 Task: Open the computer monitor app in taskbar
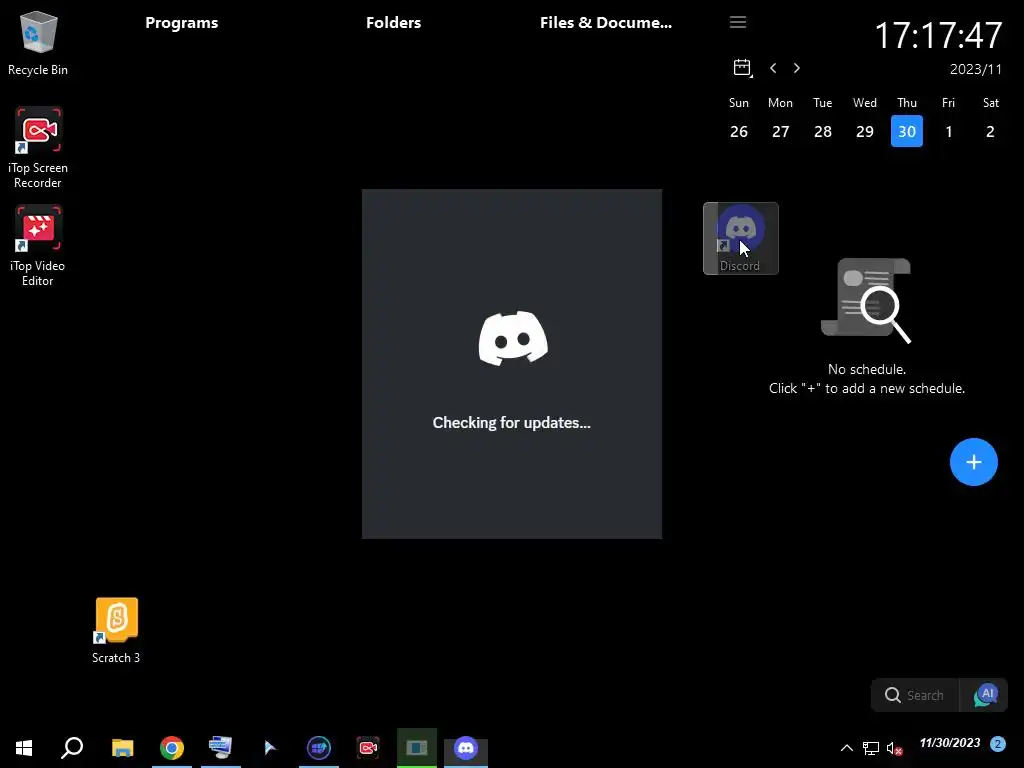tap(221, 748)
